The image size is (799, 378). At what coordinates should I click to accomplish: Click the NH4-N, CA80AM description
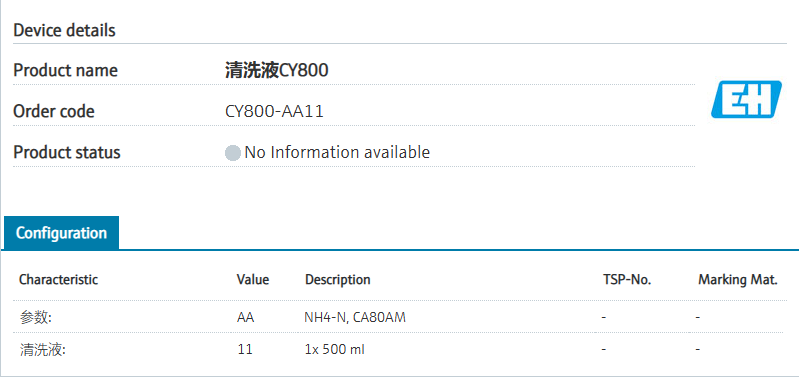[355, 318]
